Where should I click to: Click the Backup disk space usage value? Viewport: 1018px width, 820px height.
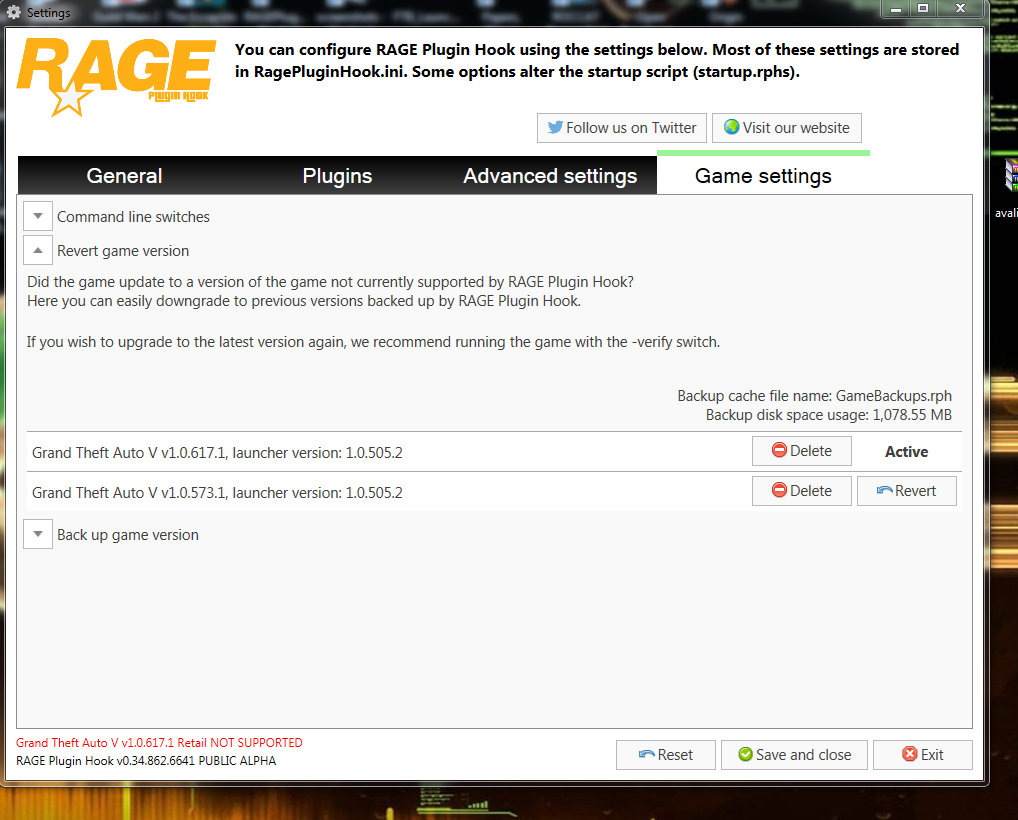(912, 415)
